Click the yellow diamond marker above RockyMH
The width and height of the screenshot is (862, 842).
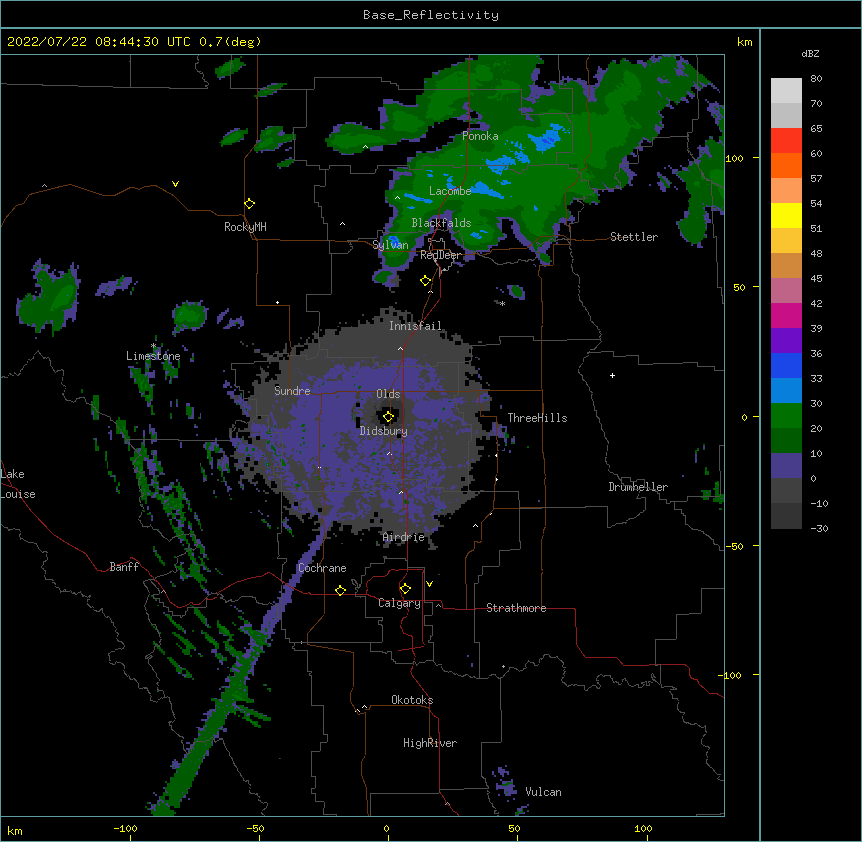click(x=249, y=204)
